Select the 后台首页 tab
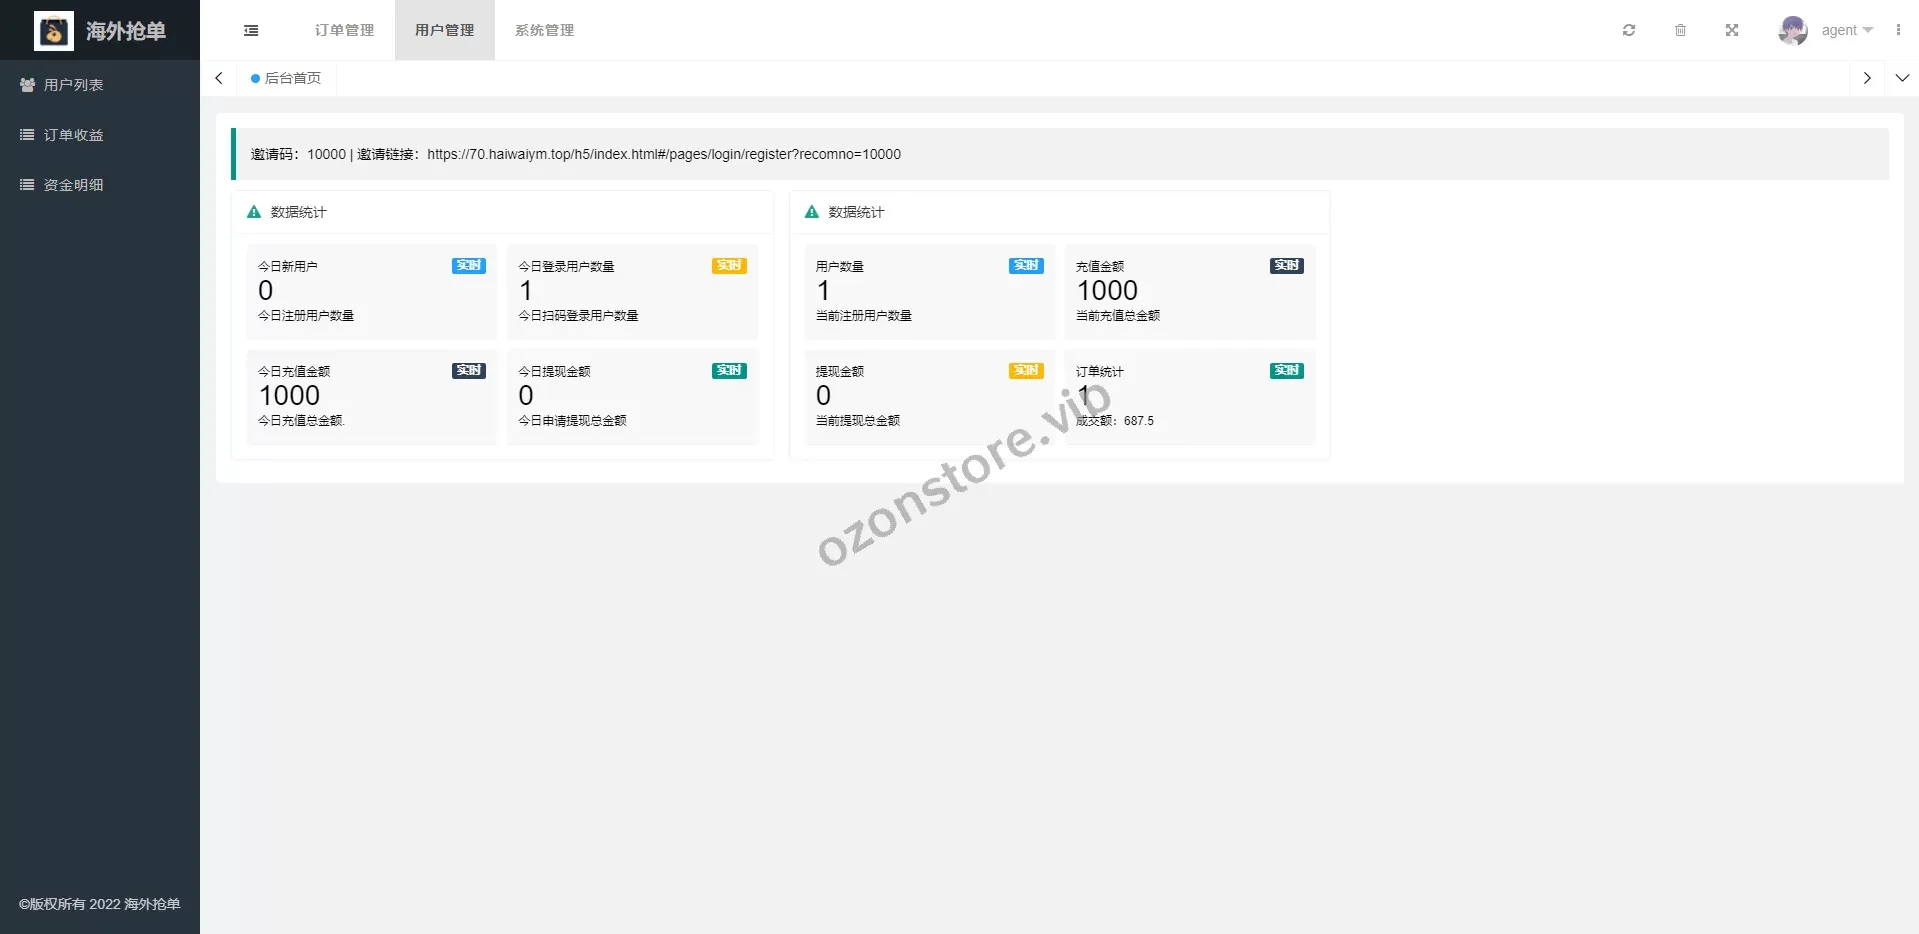Screen dimensions: 1919x934 pyautogui.click(x=287, y=78)
